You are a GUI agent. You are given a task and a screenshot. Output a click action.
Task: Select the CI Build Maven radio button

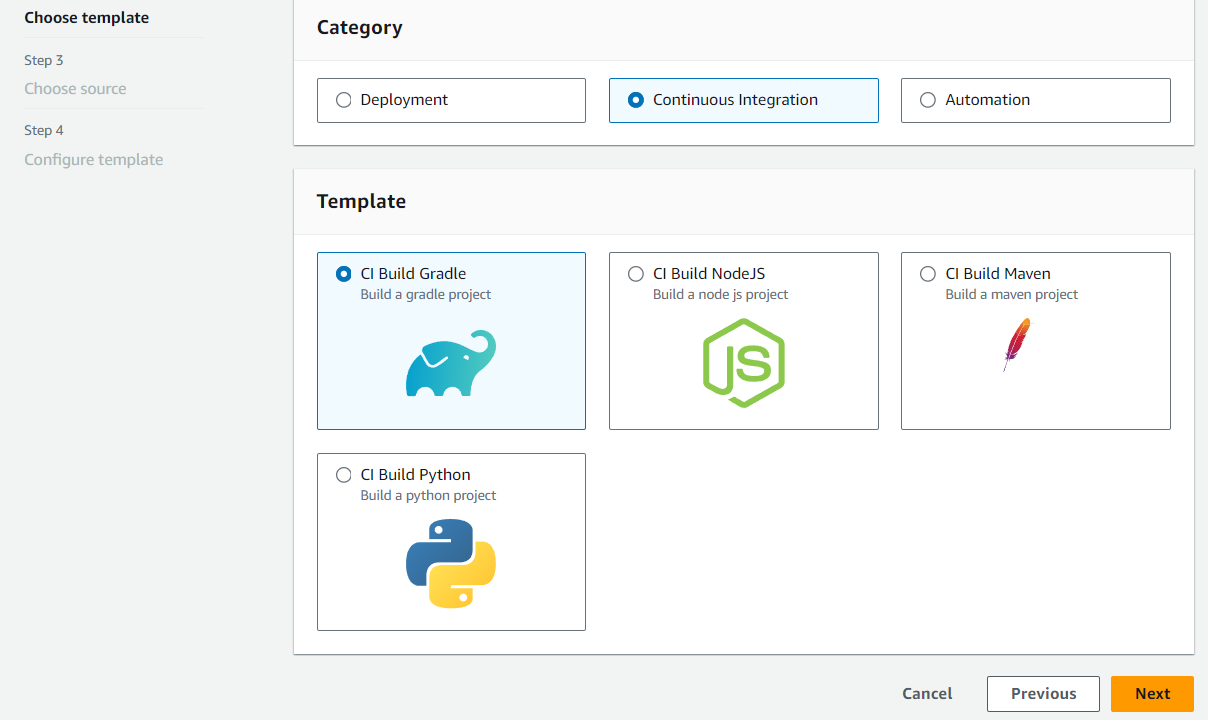click(x=928, y=274)
